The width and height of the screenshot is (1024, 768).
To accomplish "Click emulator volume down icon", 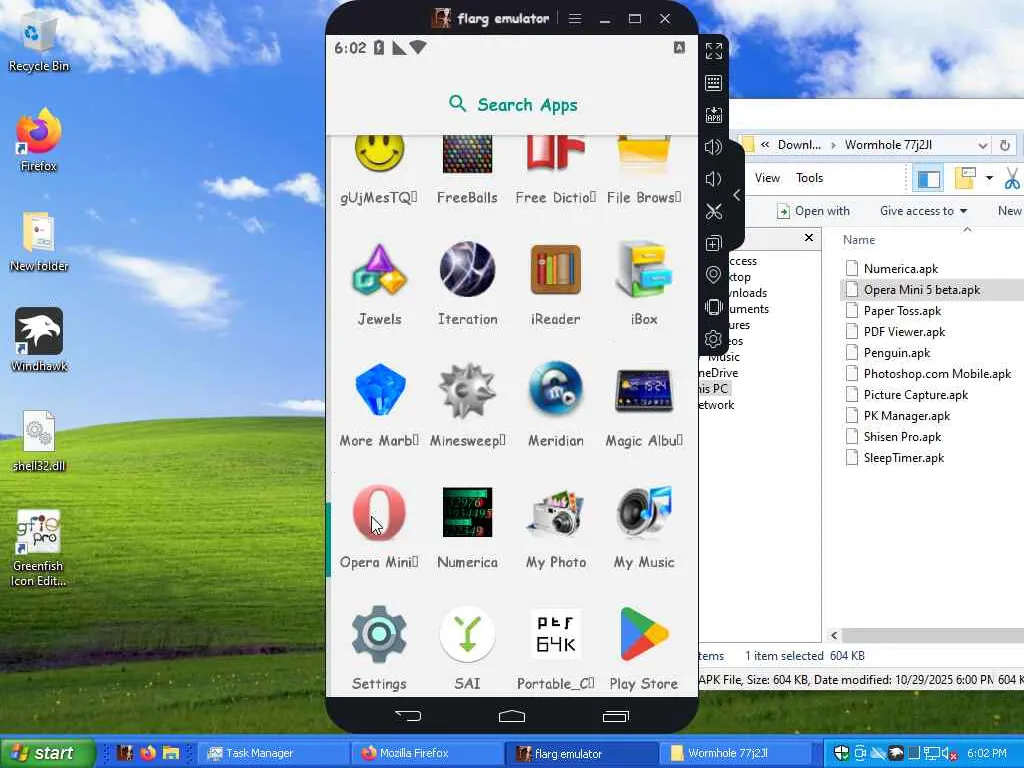I will [x=714, y=179].
